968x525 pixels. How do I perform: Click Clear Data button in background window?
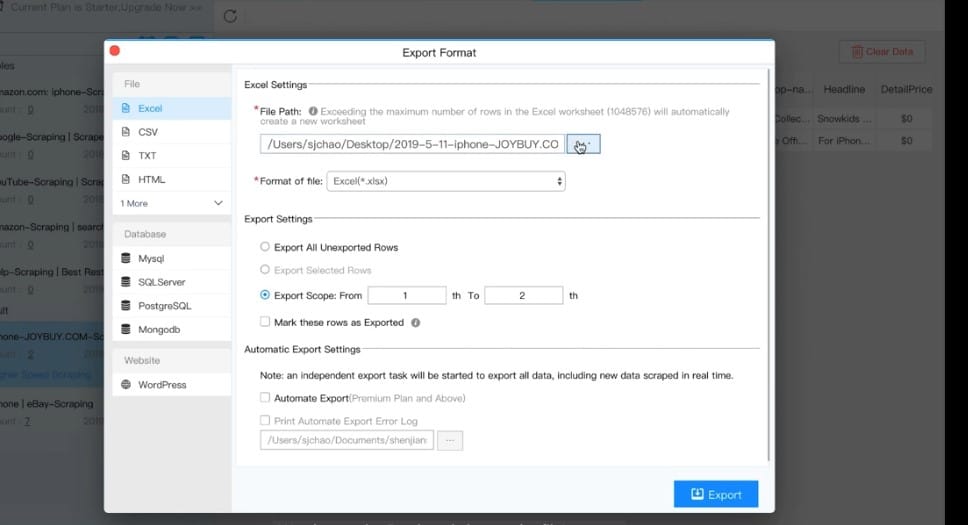click(882, 52)
